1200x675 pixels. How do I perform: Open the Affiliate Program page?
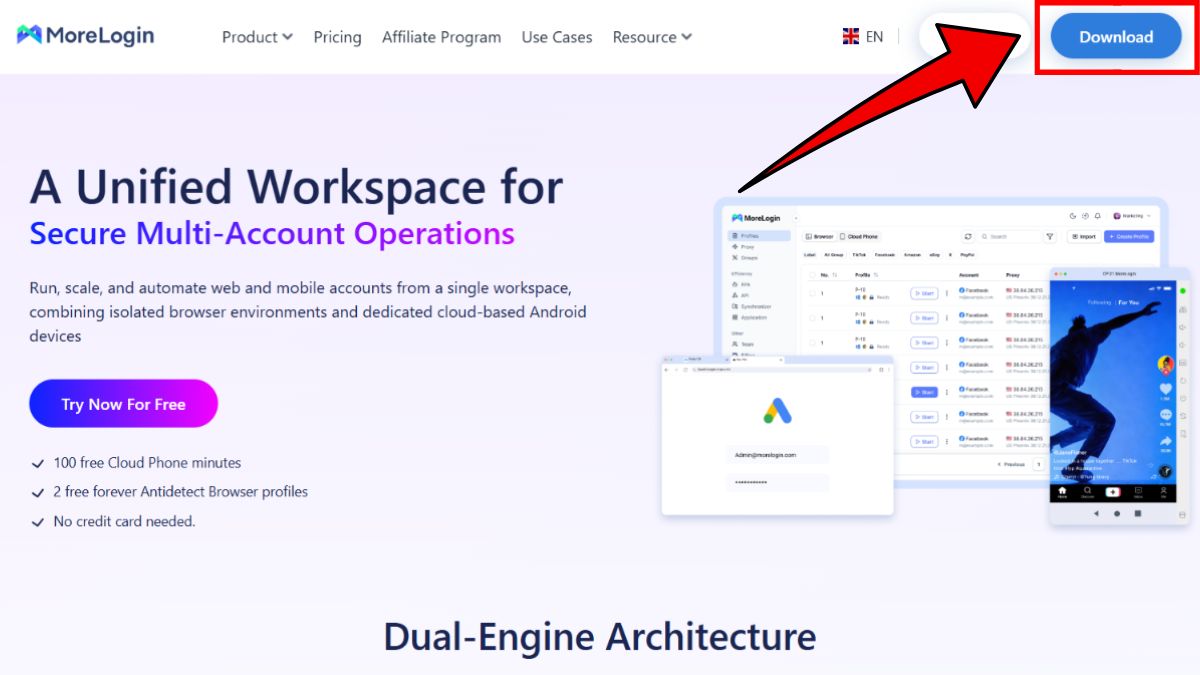pos(441,37)
